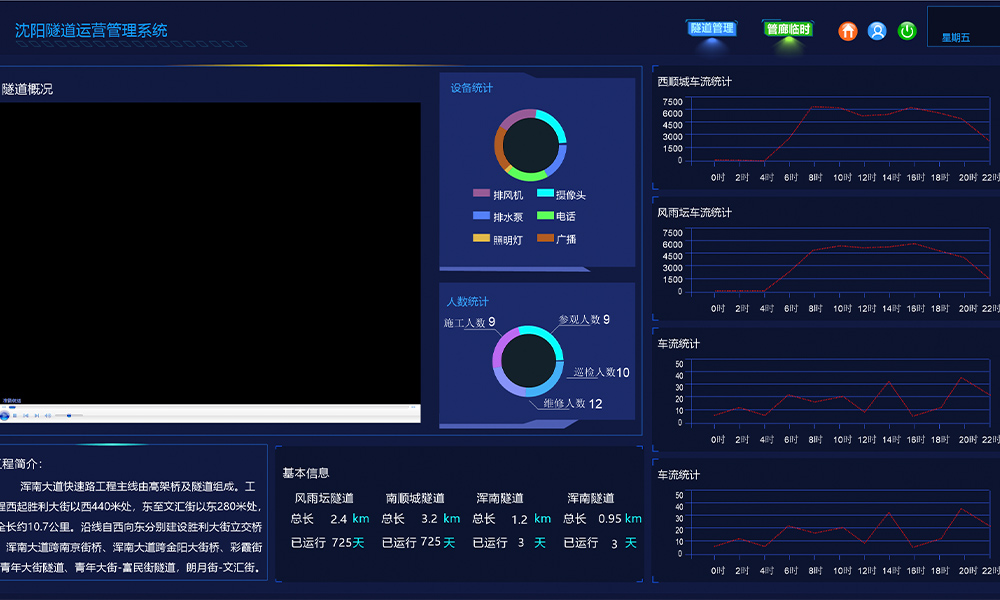This screenshot has height=600, width=1000.
Task: Skip to next track in video player
Action: pos(37,415)
